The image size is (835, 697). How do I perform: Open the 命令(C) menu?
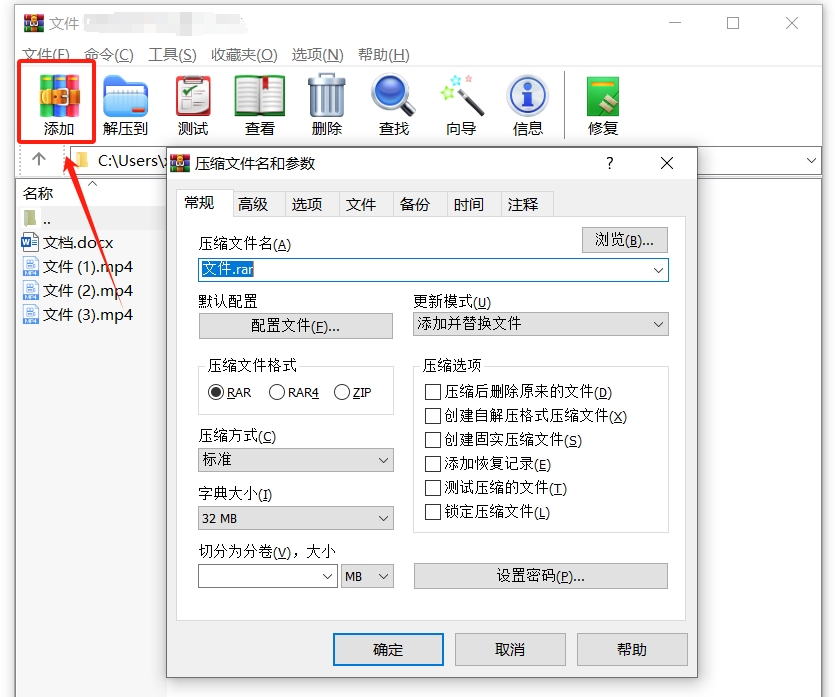point(109,54)
